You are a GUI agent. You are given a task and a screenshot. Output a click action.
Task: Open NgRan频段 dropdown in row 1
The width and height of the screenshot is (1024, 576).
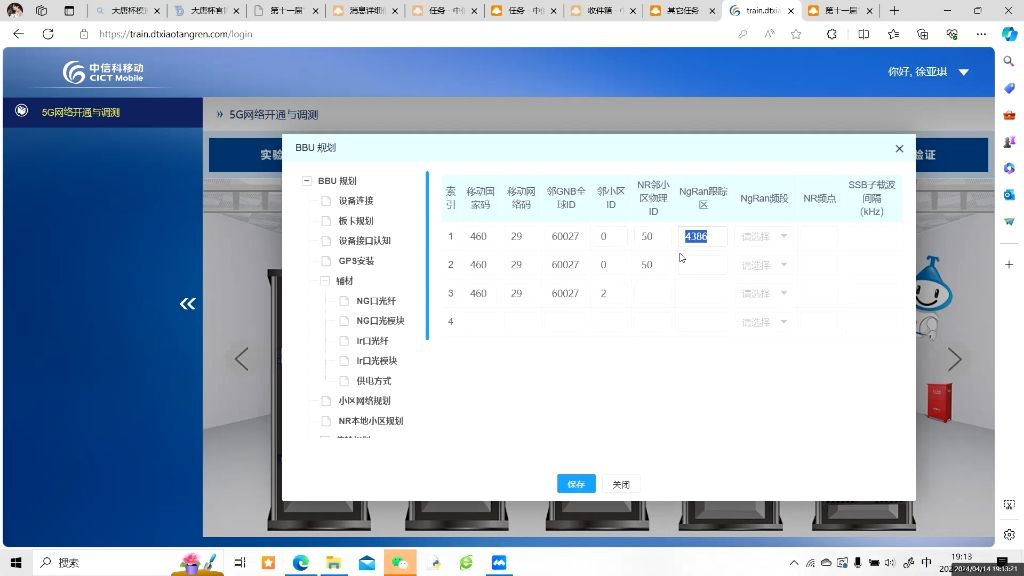764,236
